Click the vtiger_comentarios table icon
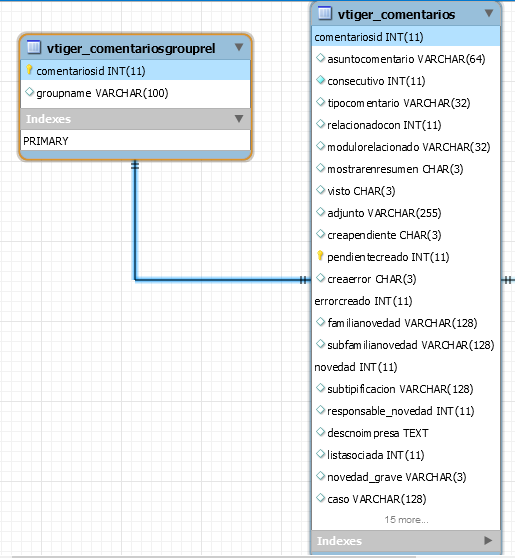Viewport: 515px width, 558px height. pyautogui.click(x=325, y=13)
